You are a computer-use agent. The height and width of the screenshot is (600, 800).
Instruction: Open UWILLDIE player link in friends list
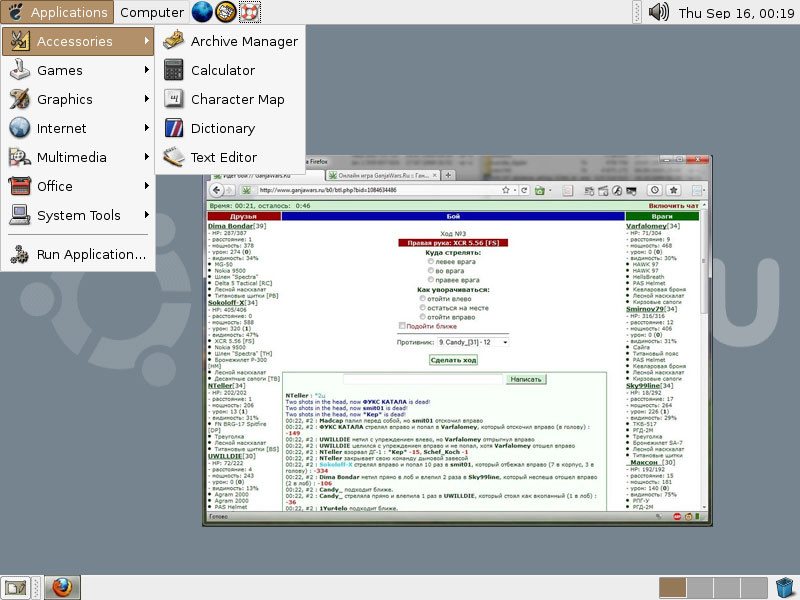click(x=224, y=456)
